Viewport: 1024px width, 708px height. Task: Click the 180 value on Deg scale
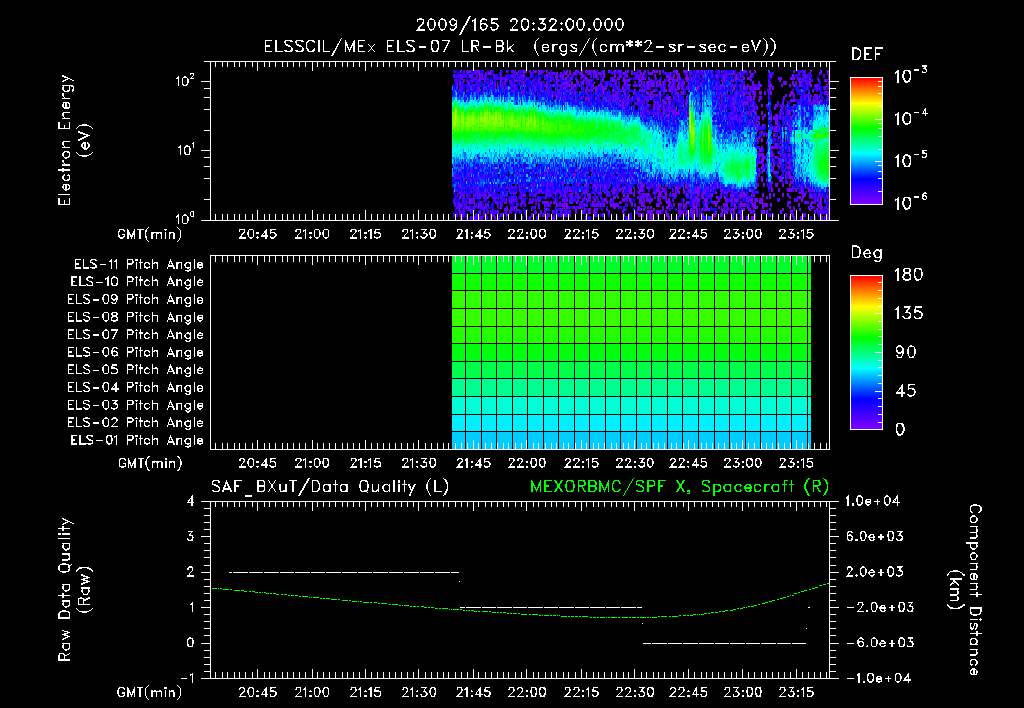coord(908,274)
